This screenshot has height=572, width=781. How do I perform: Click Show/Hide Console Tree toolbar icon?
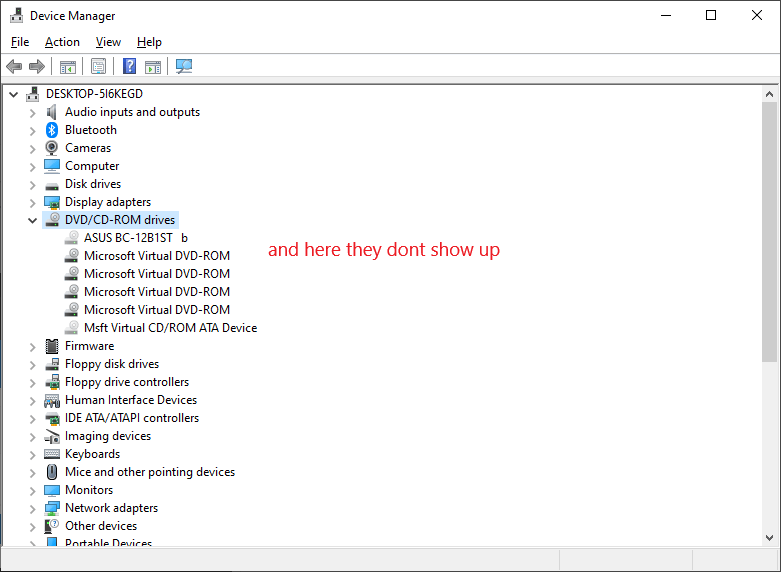(x=68, y=66)
